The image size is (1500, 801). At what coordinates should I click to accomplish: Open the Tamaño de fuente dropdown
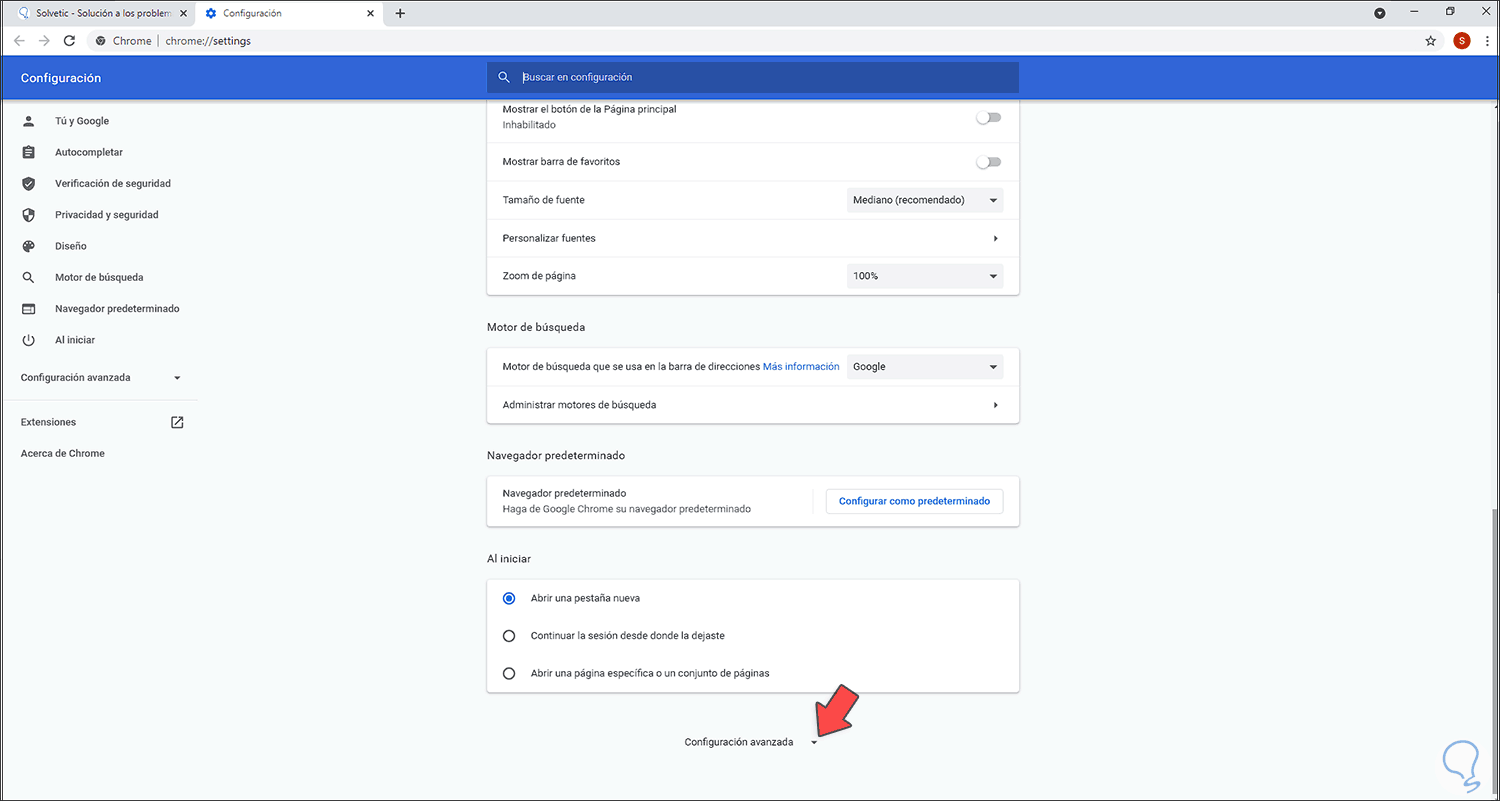pos(925,200)
